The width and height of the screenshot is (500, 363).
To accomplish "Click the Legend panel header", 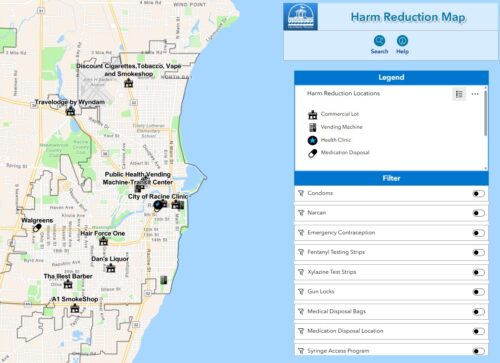I will [391, 78].
